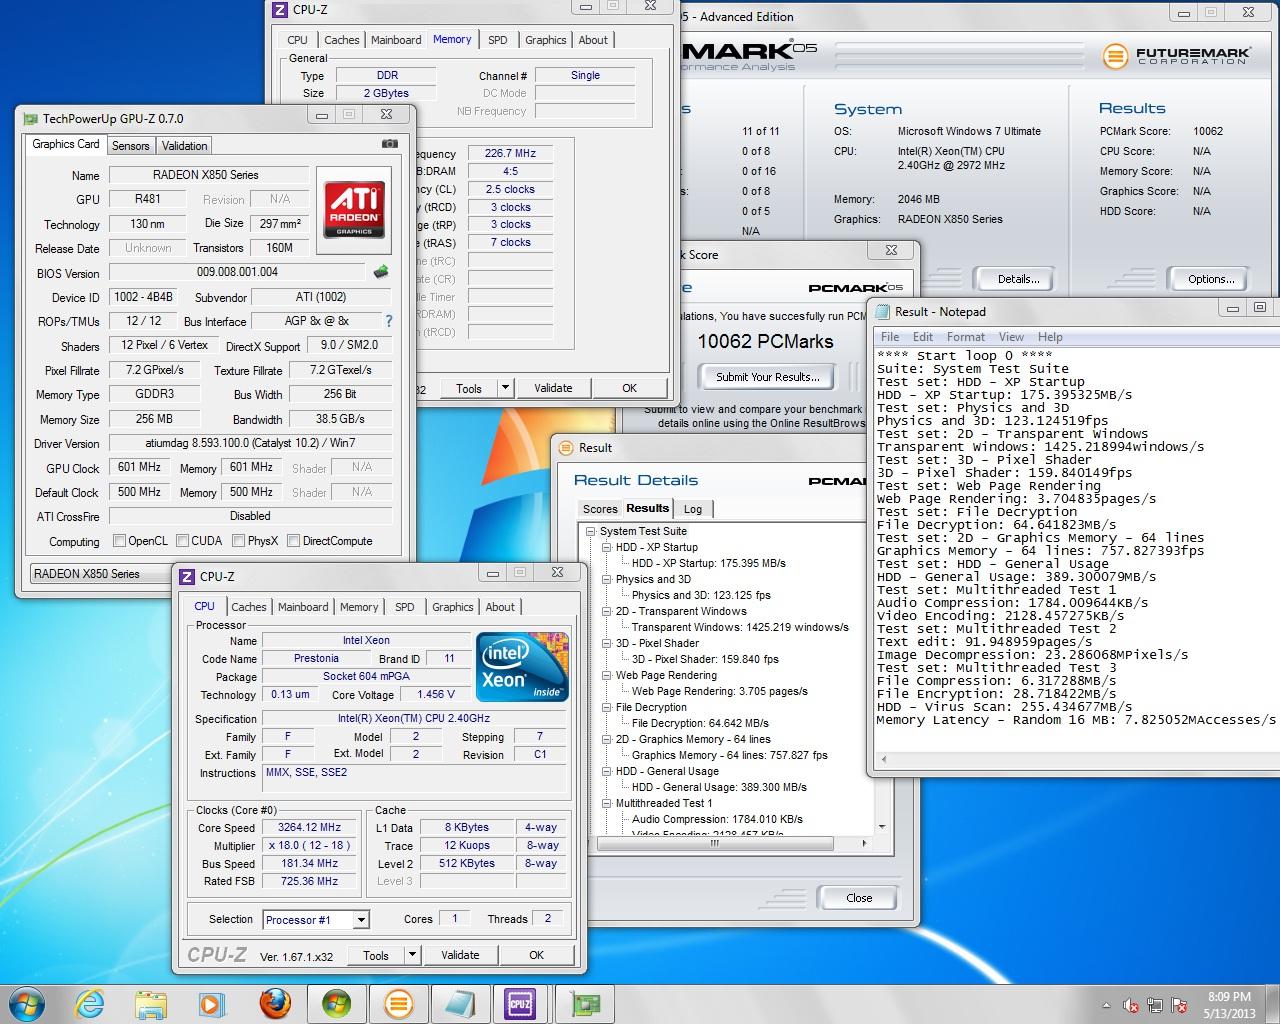Click the ATI Radeon logo in GPU-Z

point(353,209)
